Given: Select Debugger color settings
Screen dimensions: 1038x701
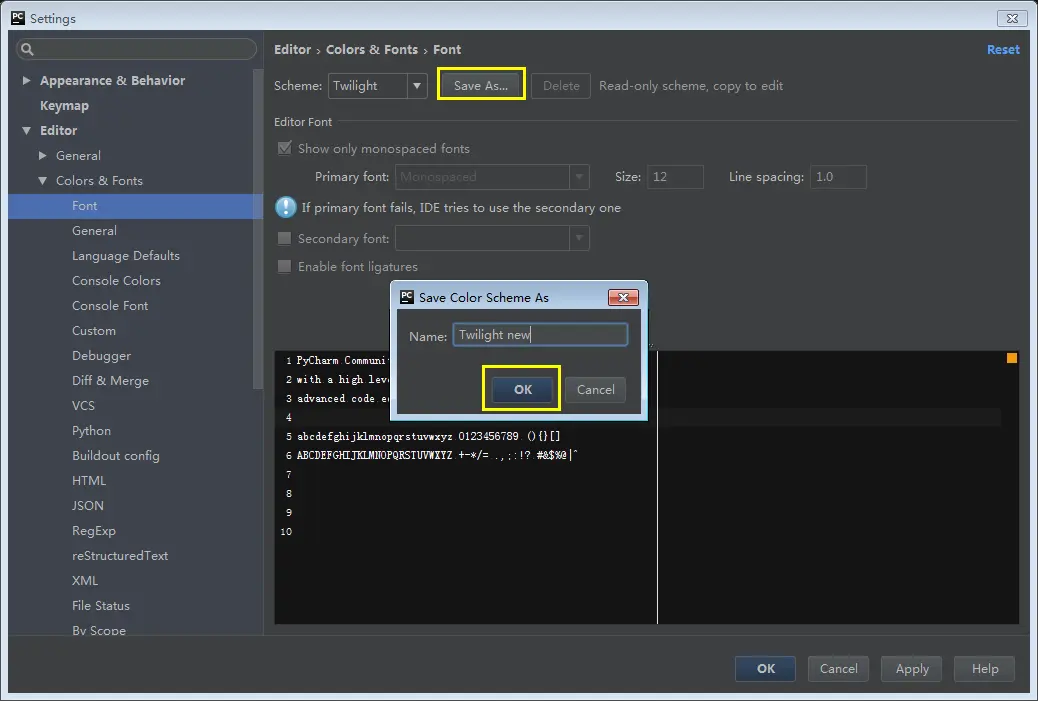Looking at the screenshot, I should point(101,355).
